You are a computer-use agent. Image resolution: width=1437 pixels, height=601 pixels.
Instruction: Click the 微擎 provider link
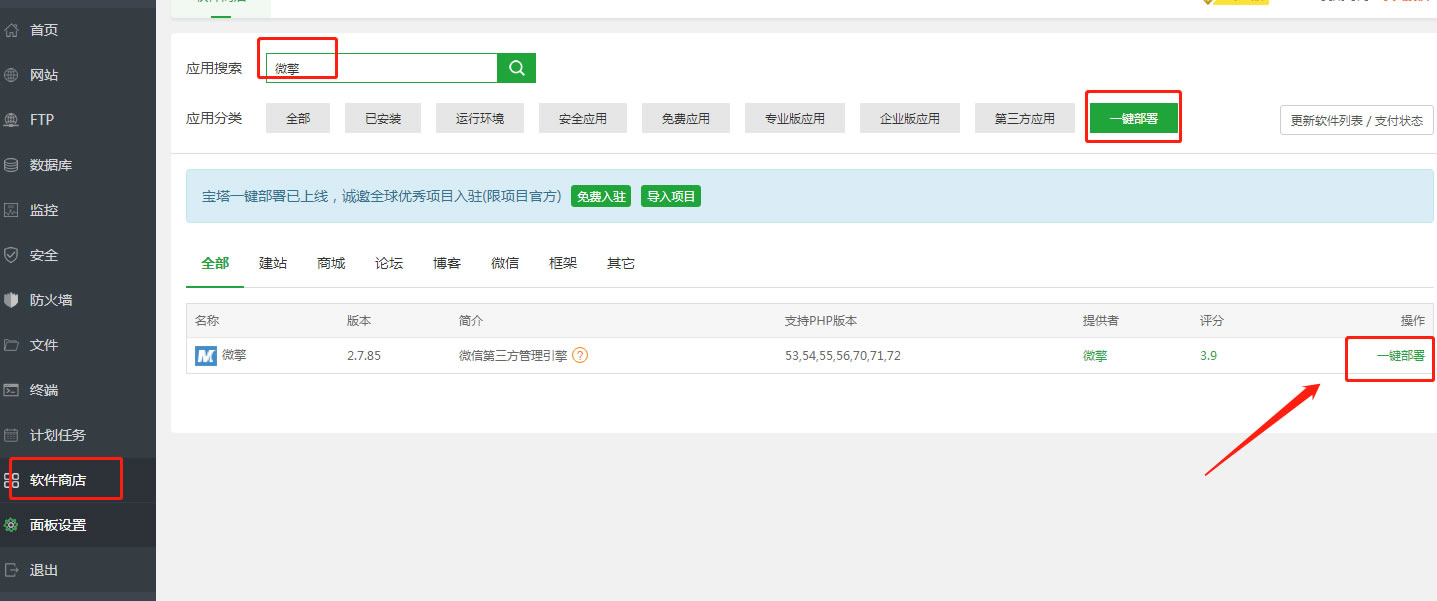tap(1095, 355)
